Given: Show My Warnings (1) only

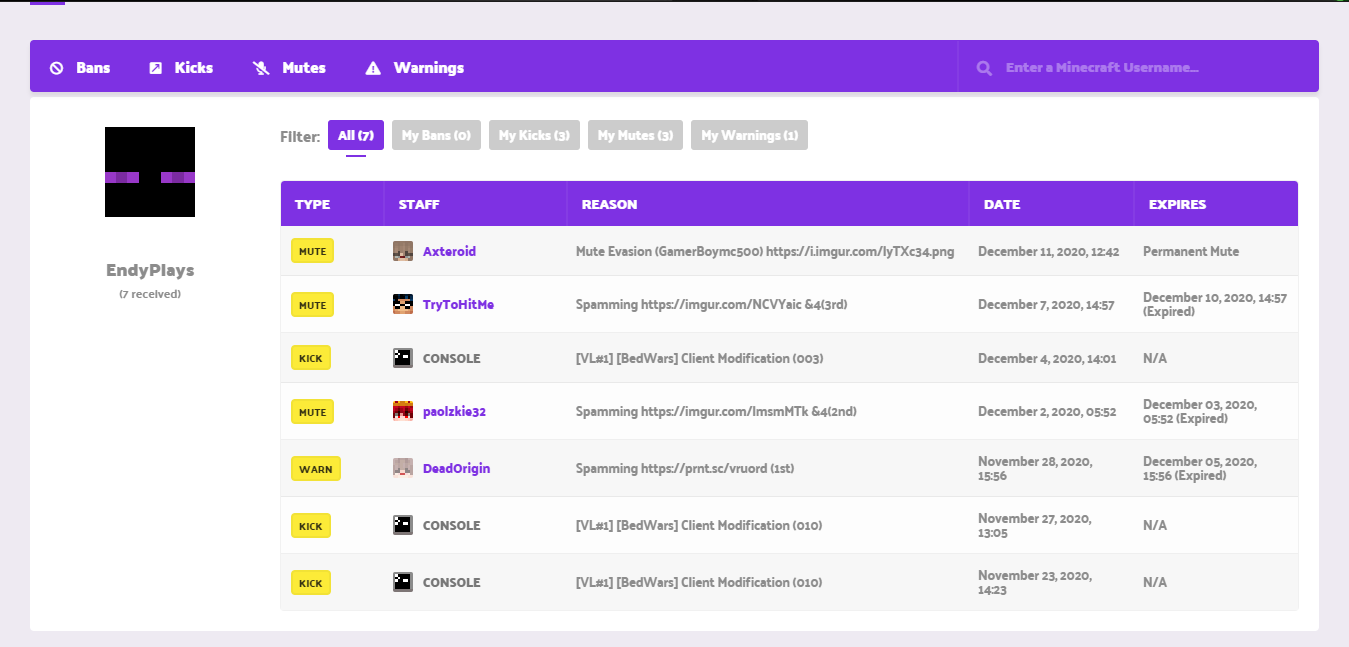Looking at the screenshot, I should (x=749, y=135).
